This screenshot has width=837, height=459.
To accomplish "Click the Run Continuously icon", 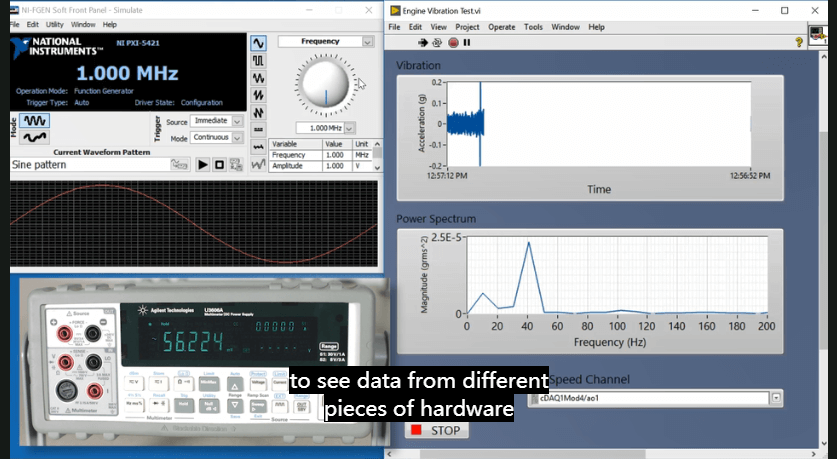I will coord(437,43).
